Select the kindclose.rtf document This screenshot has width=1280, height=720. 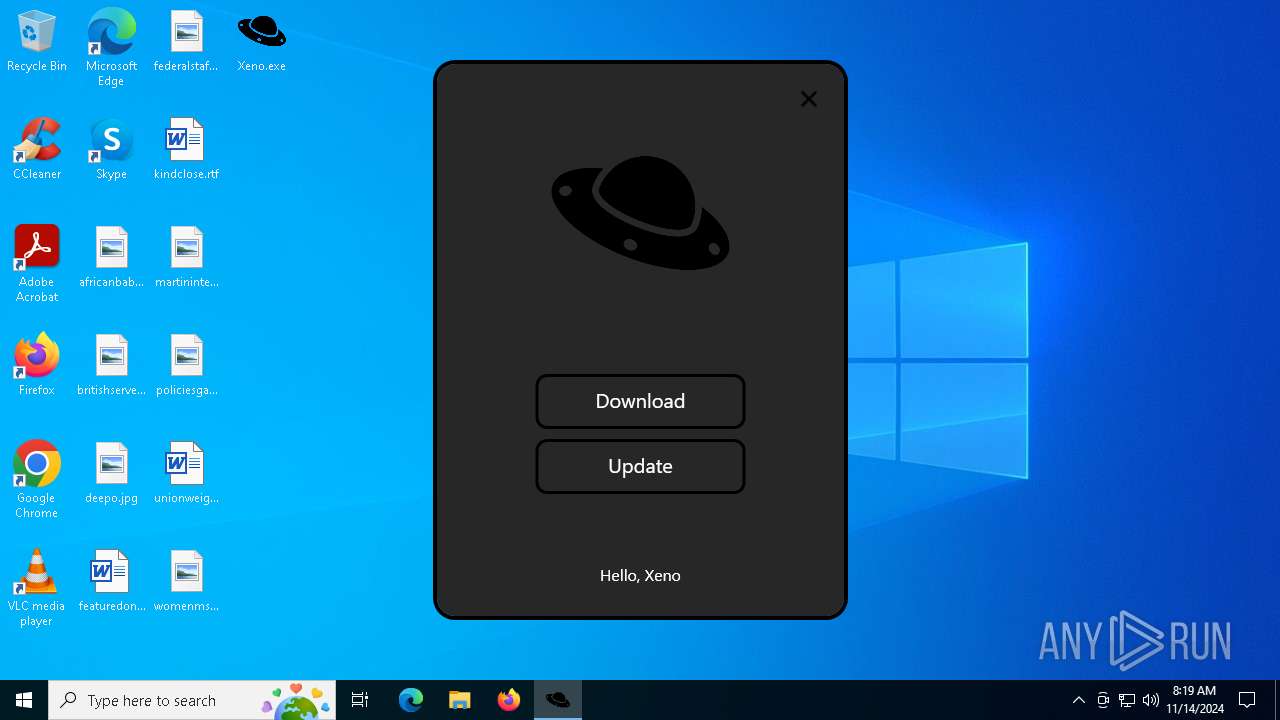pyautogui.click(x=186, y=150)
